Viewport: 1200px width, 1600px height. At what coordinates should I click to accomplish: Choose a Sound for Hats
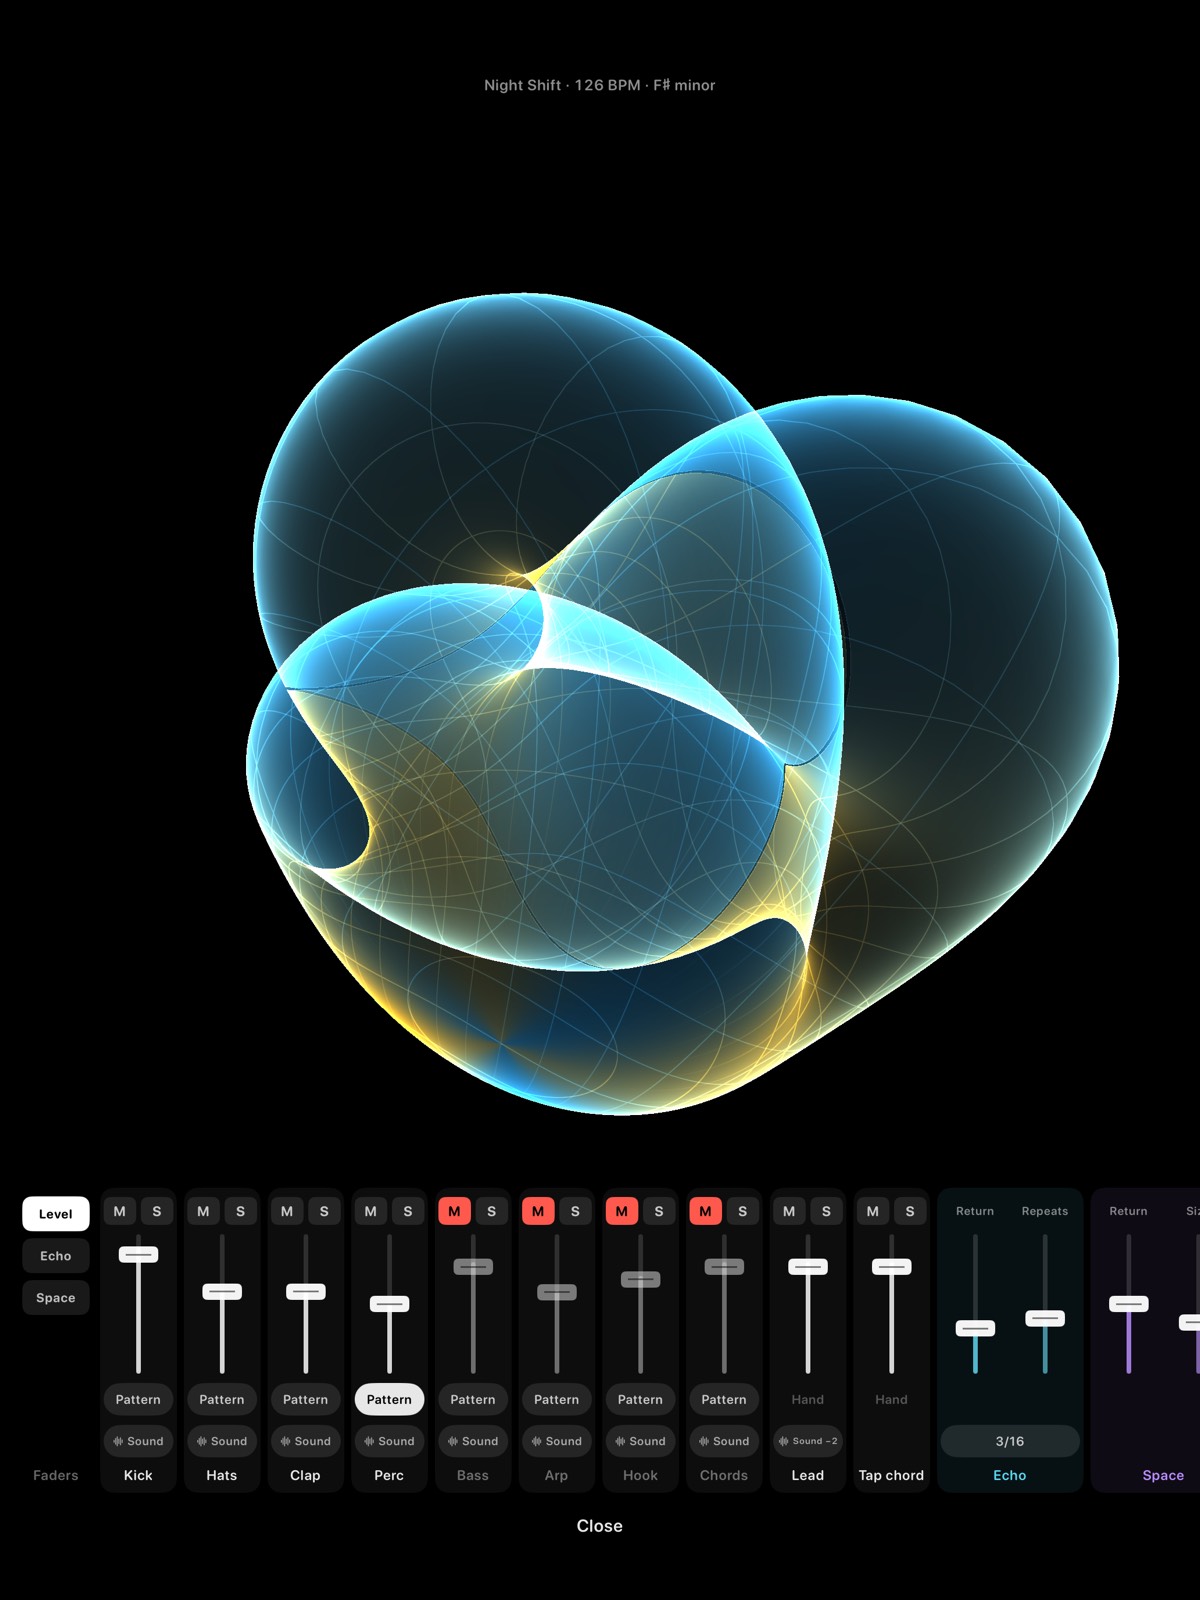point(222,1441)
